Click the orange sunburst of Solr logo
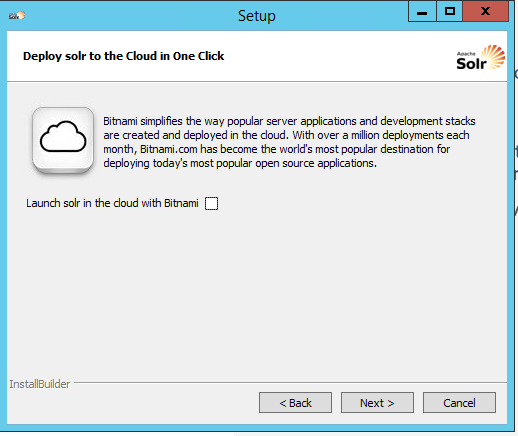This screenshot has height=436, width=518. point(493,56)
